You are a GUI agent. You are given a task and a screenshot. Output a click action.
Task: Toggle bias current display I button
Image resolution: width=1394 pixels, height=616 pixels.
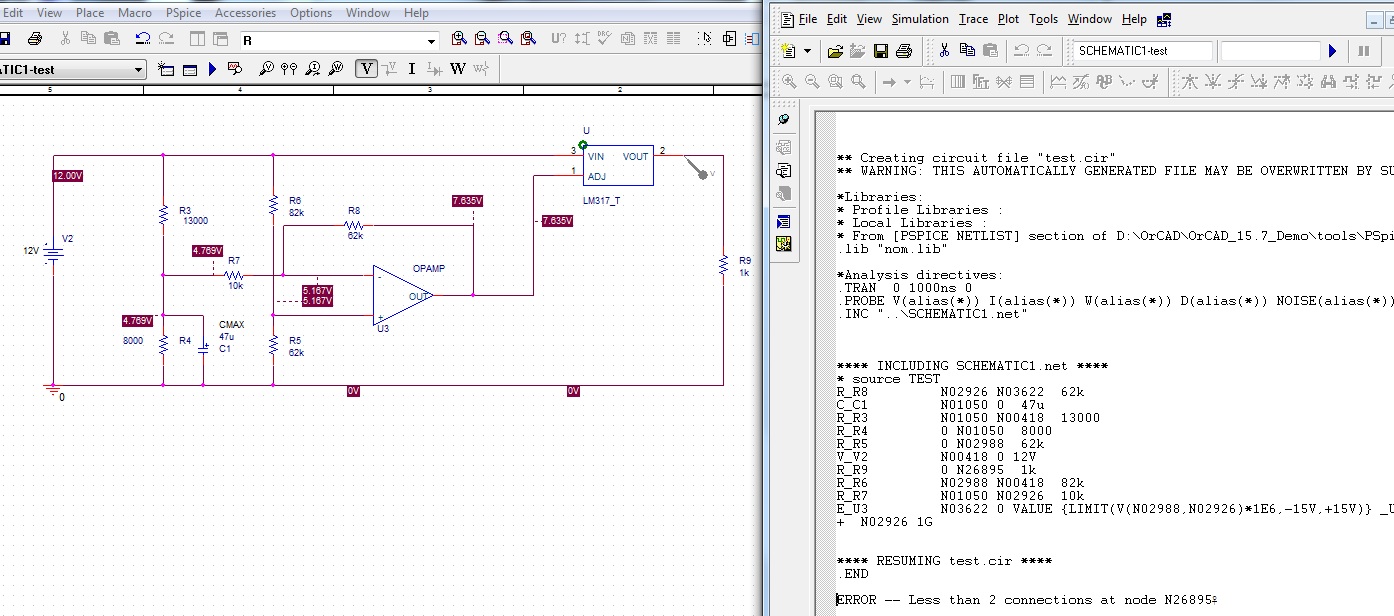pos(411,69)
